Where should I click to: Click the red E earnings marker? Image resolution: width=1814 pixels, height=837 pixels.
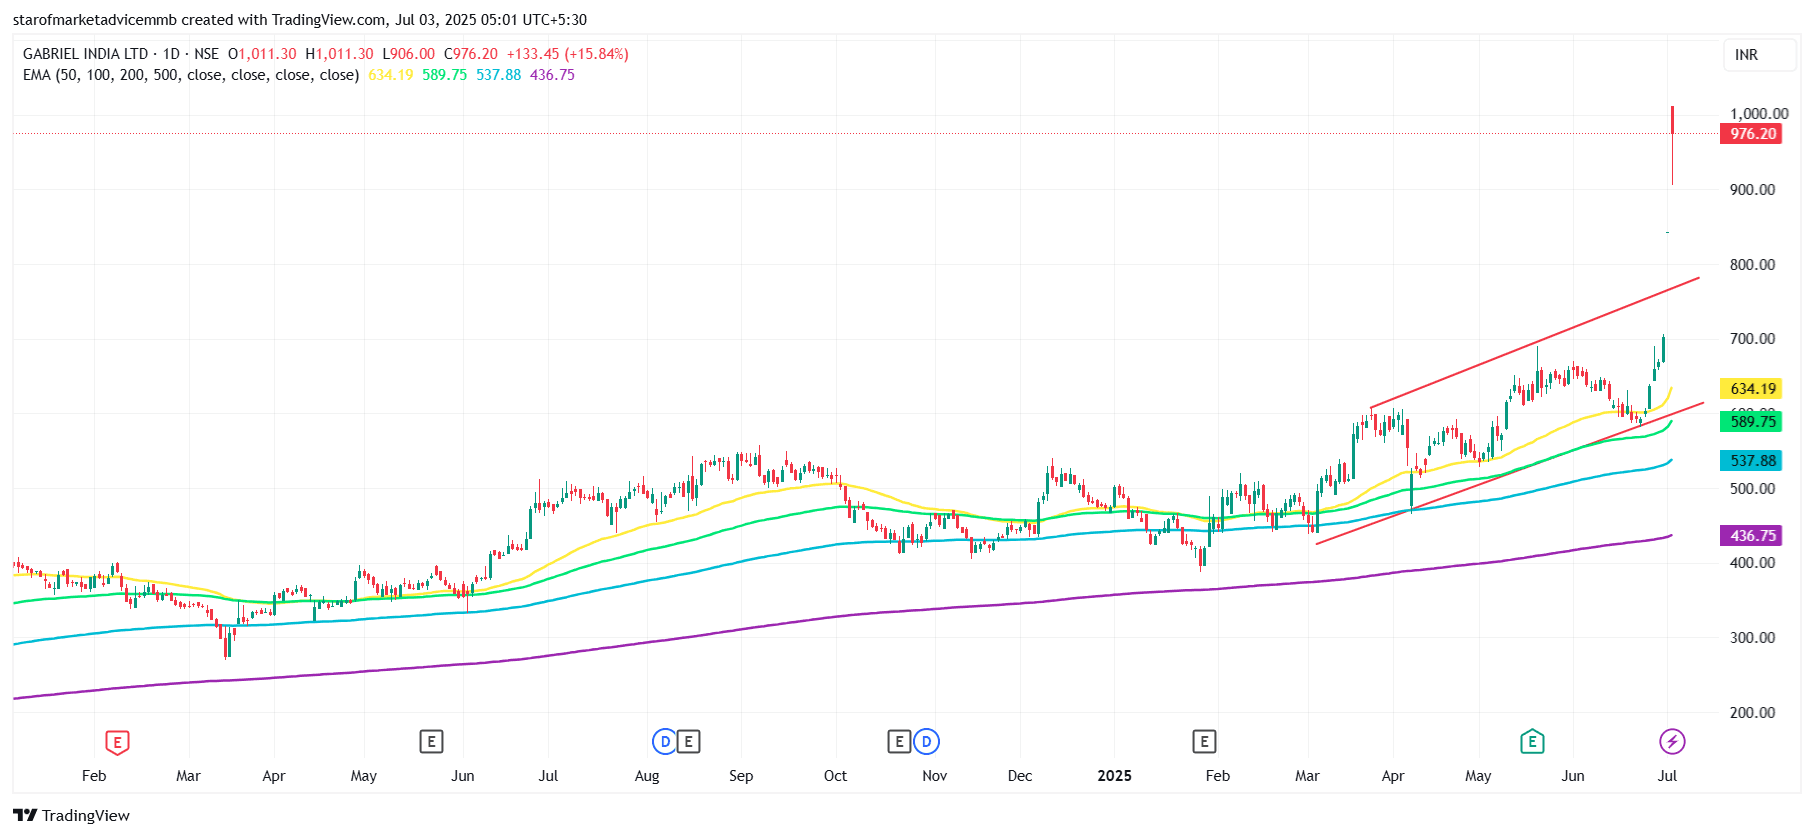117,742
